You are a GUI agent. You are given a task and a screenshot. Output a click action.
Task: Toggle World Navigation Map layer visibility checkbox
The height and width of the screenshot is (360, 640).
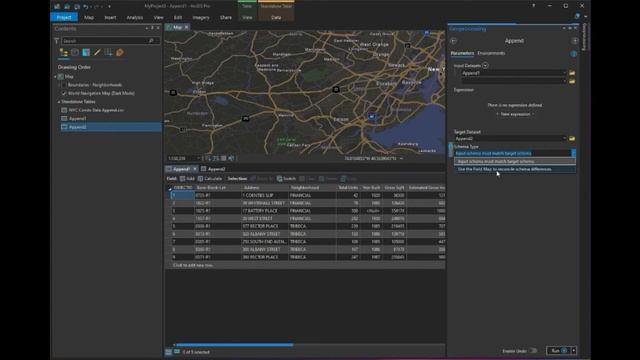click(63, 93)
